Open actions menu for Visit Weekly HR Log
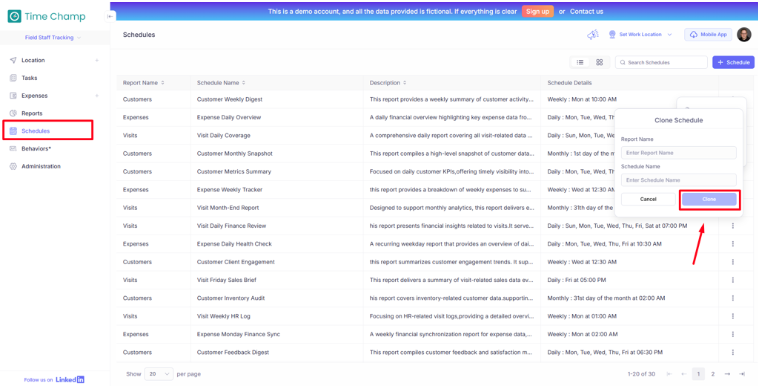 click(733, 316)
